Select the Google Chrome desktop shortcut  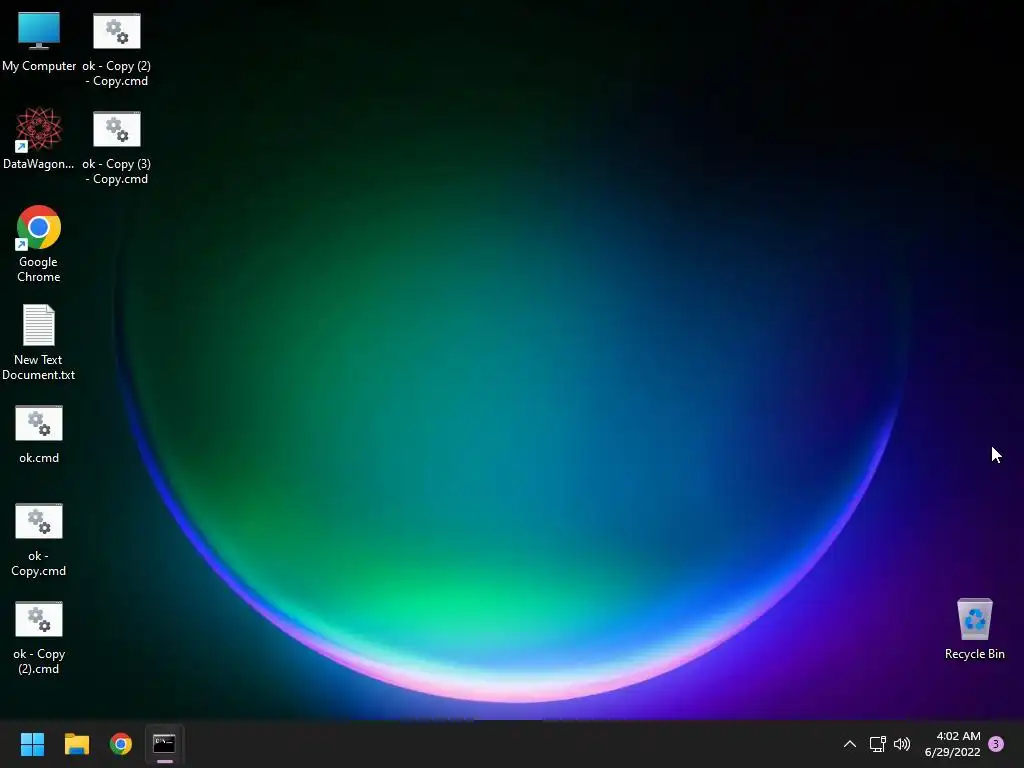point(39,227)
